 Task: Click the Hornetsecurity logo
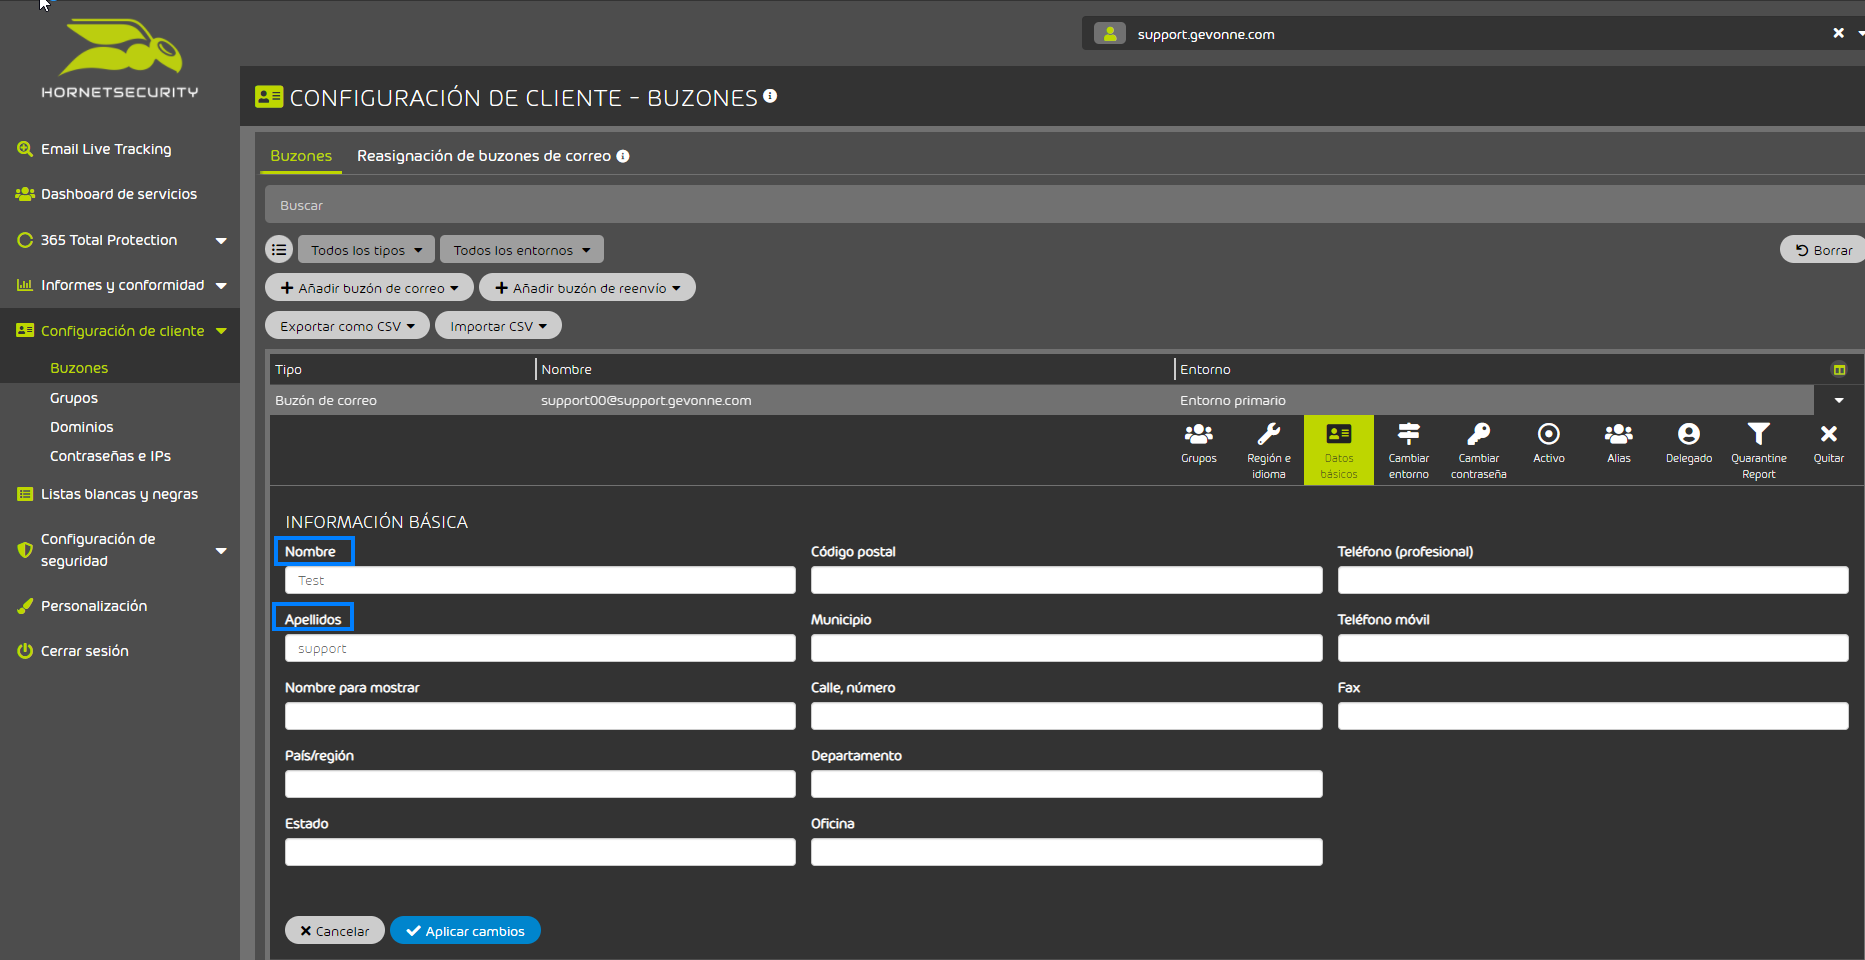click(120, 59)
